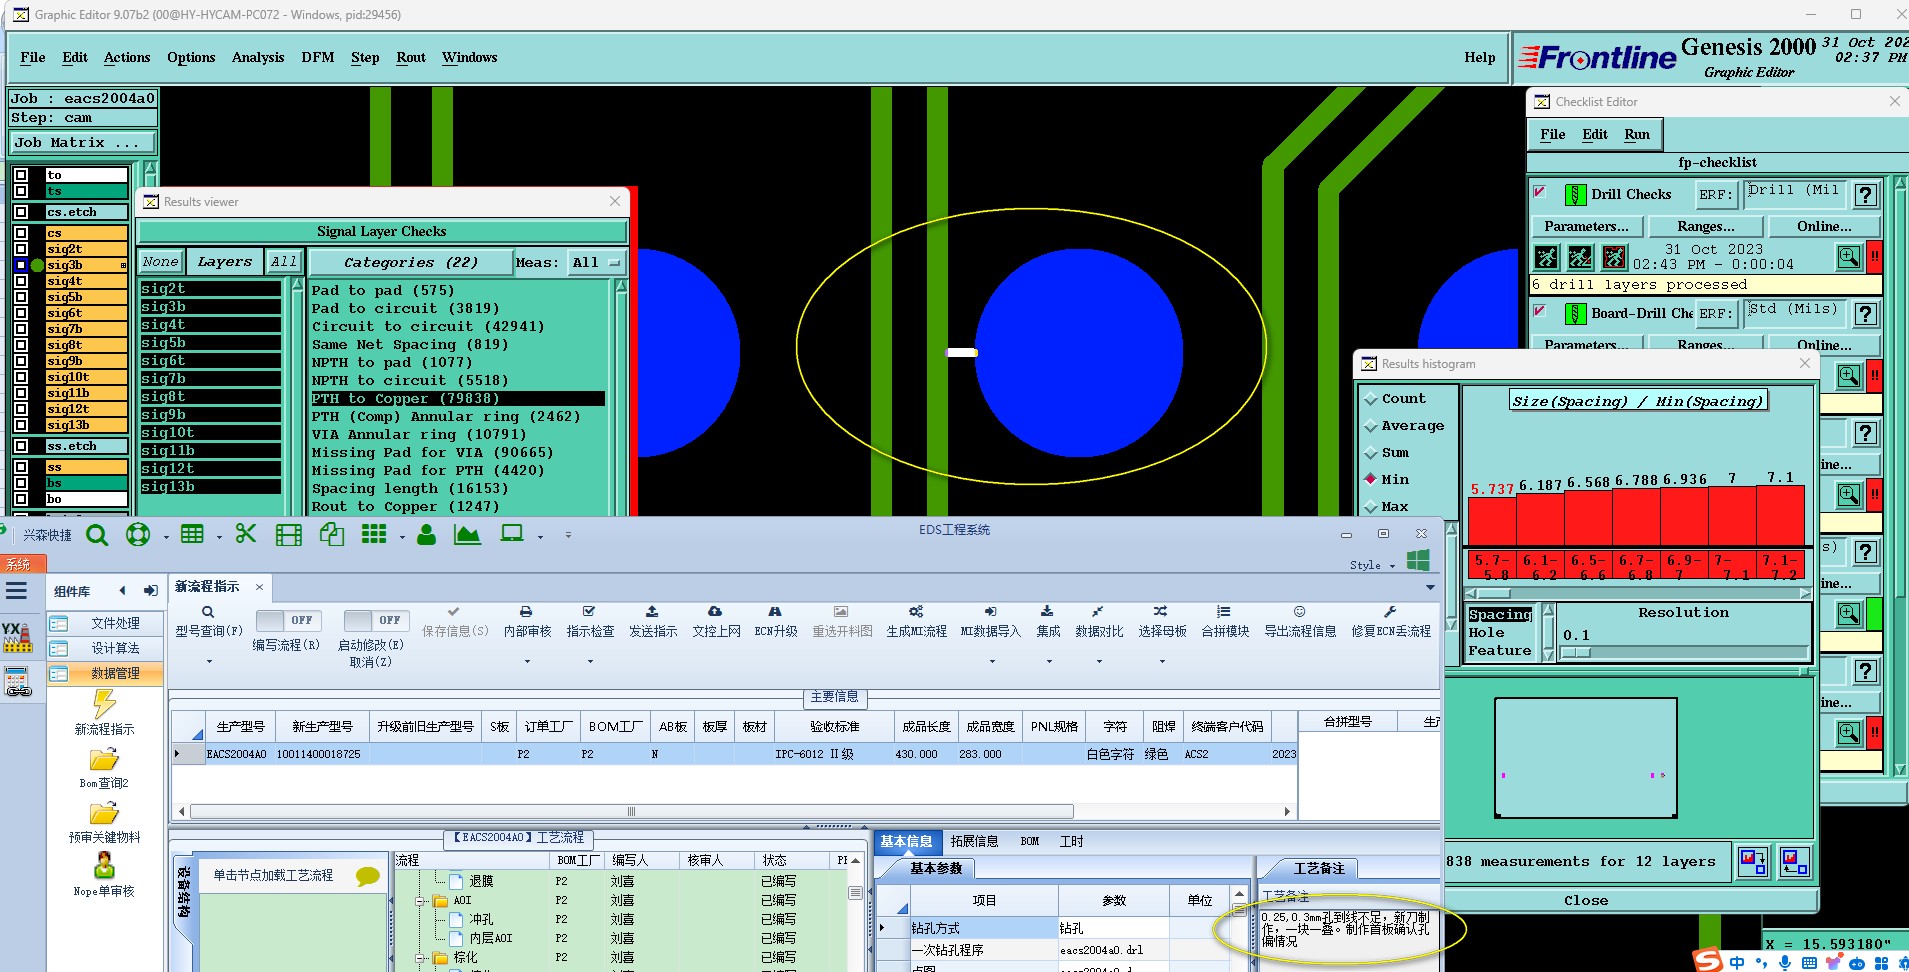Switch to the 拓展信息 tab
This screenshot has height=972, width=1909.
click(974, 842)
